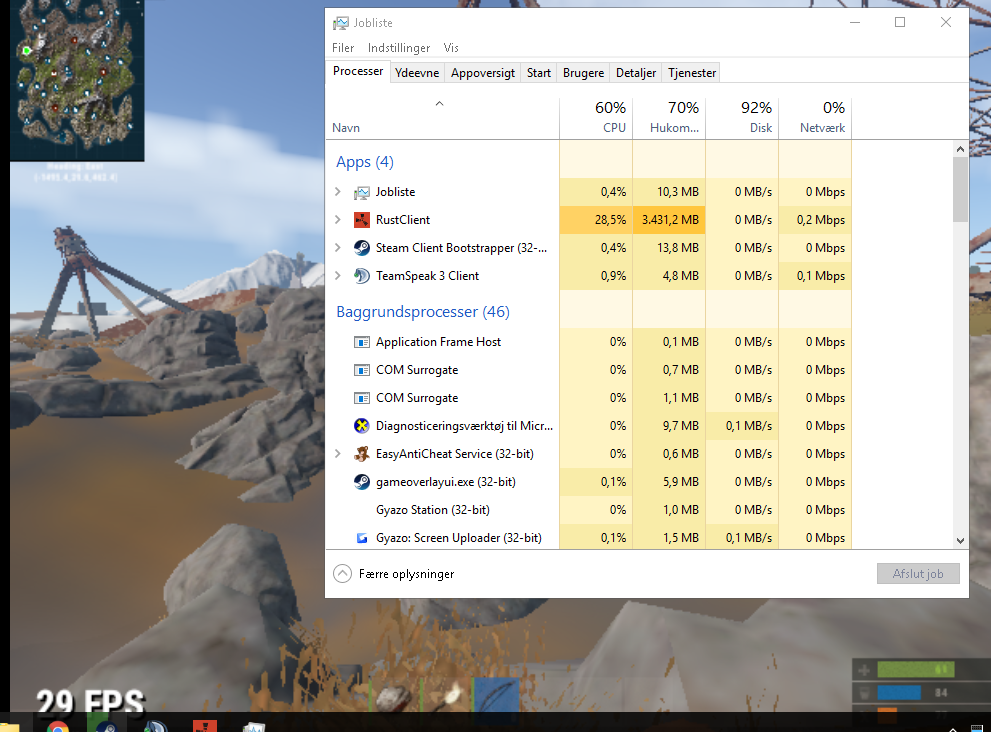Click the Gyazo: Screen Uploader icon
The width and height of the screenshot is (991, 732).
pyautogui.click(x=362, y=538)
